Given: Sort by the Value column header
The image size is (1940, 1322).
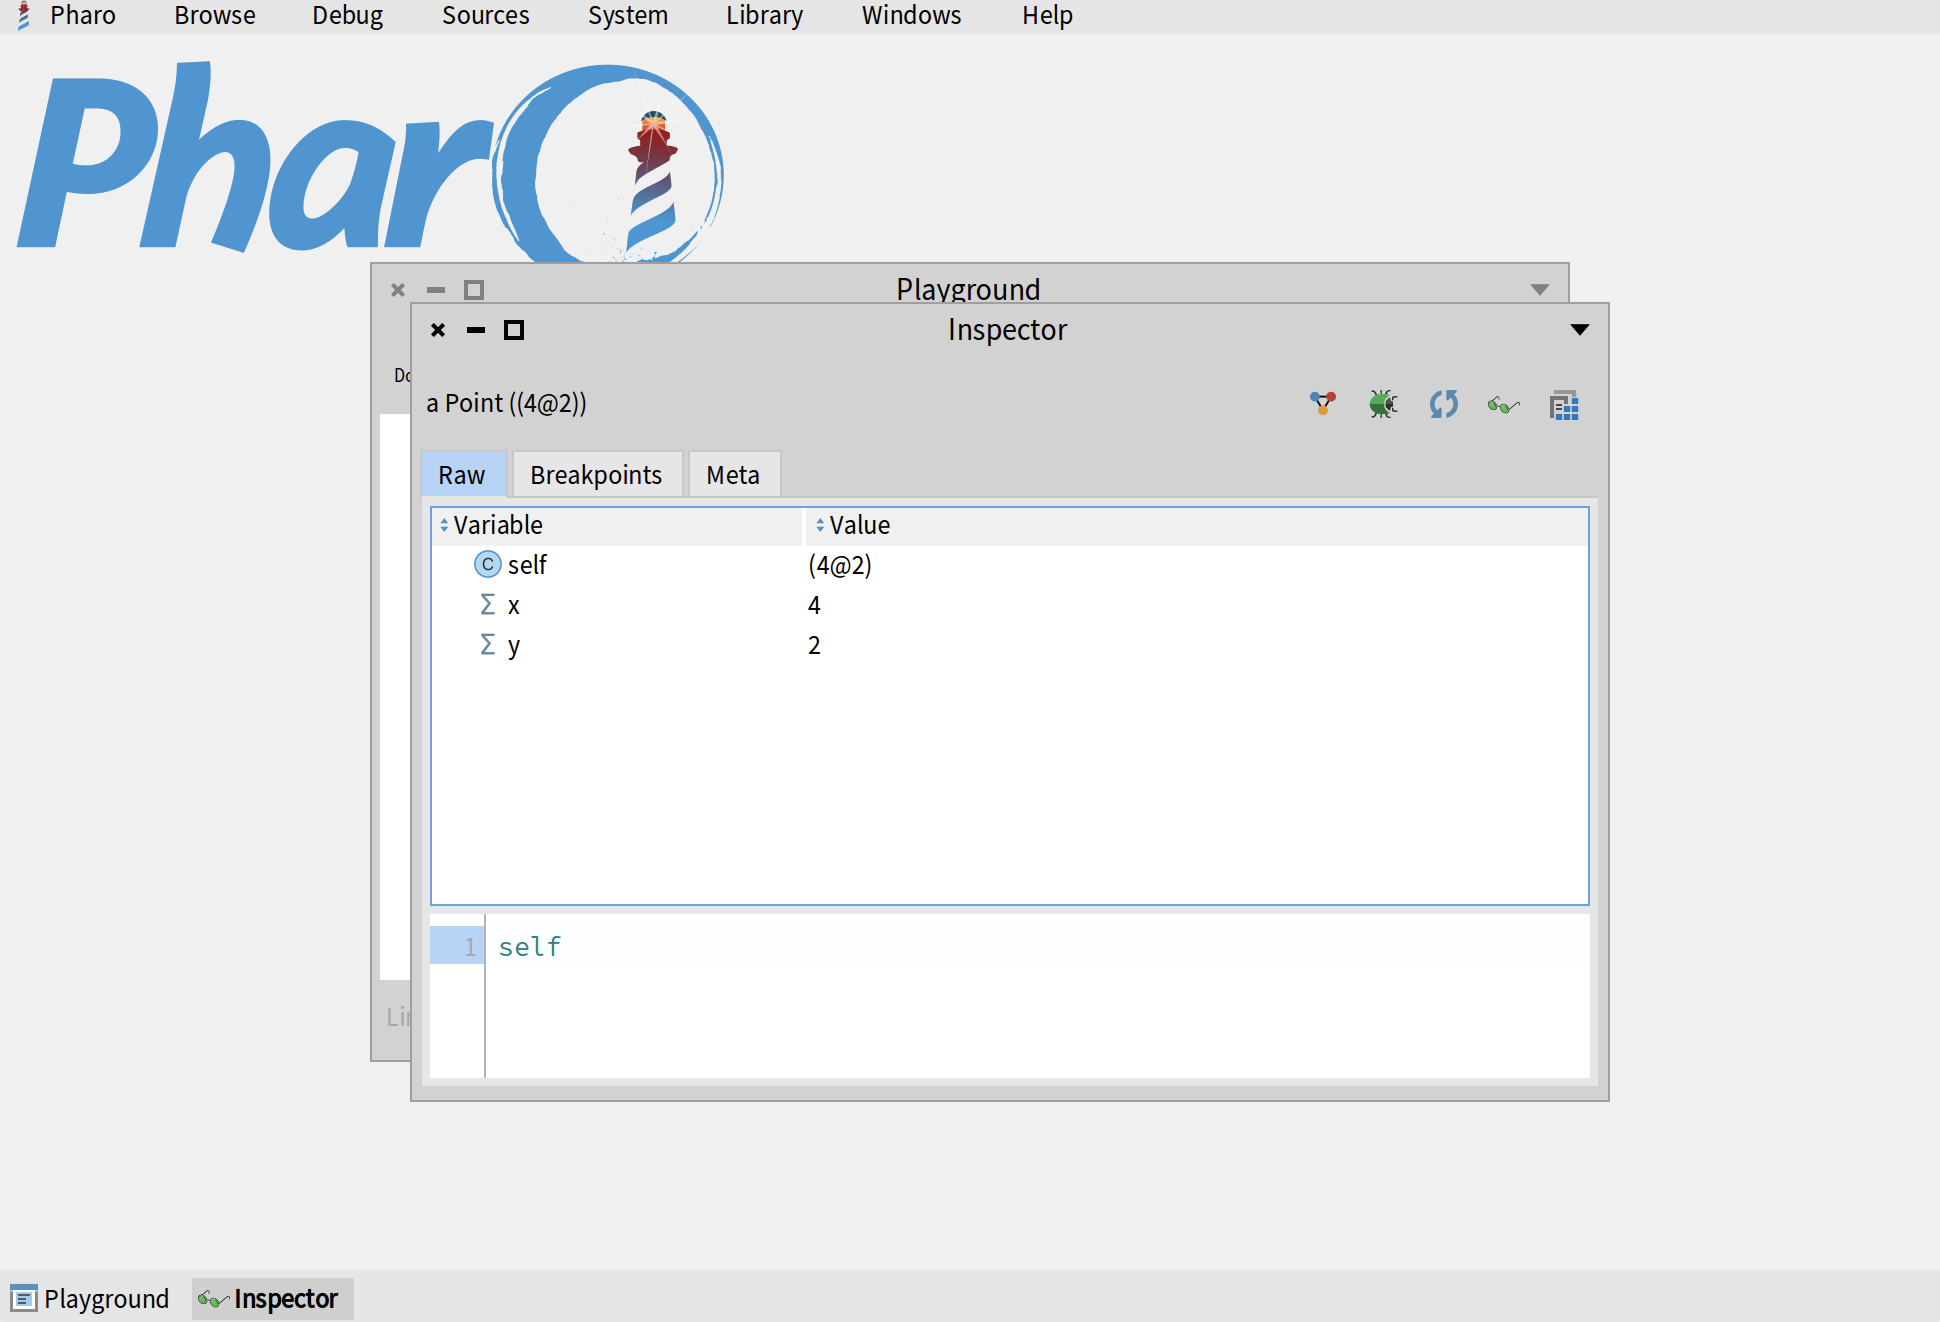Looking at the screenshot, I should click(x=859, y=525).
